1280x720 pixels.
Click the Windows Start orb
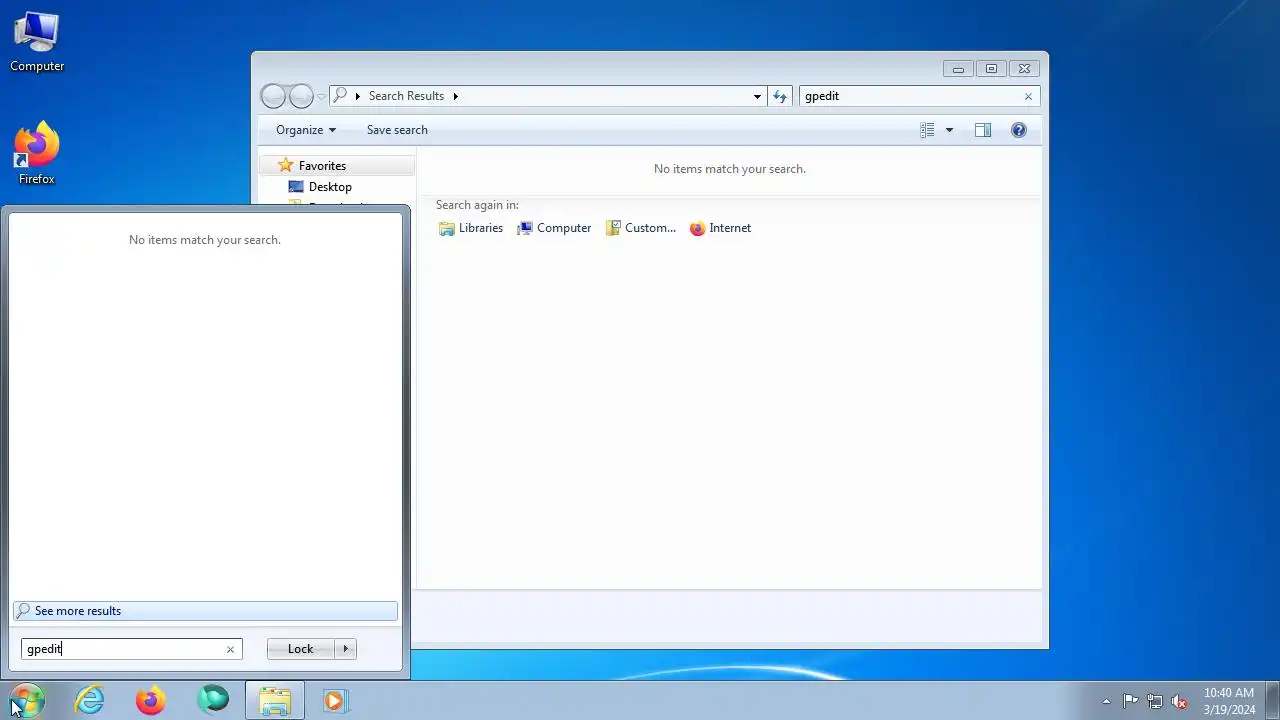[x=27, y=700]
